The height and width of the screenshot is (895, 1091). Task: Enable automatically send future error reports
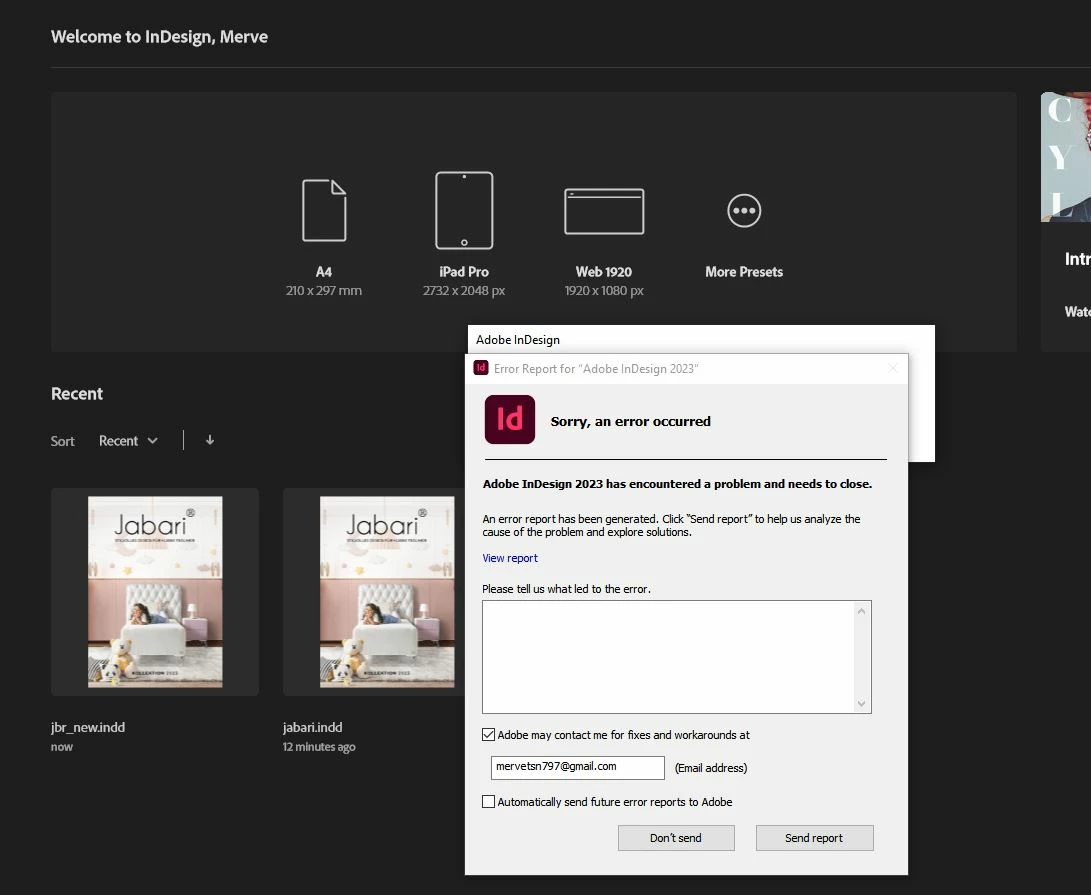click(x=488, y=802)
